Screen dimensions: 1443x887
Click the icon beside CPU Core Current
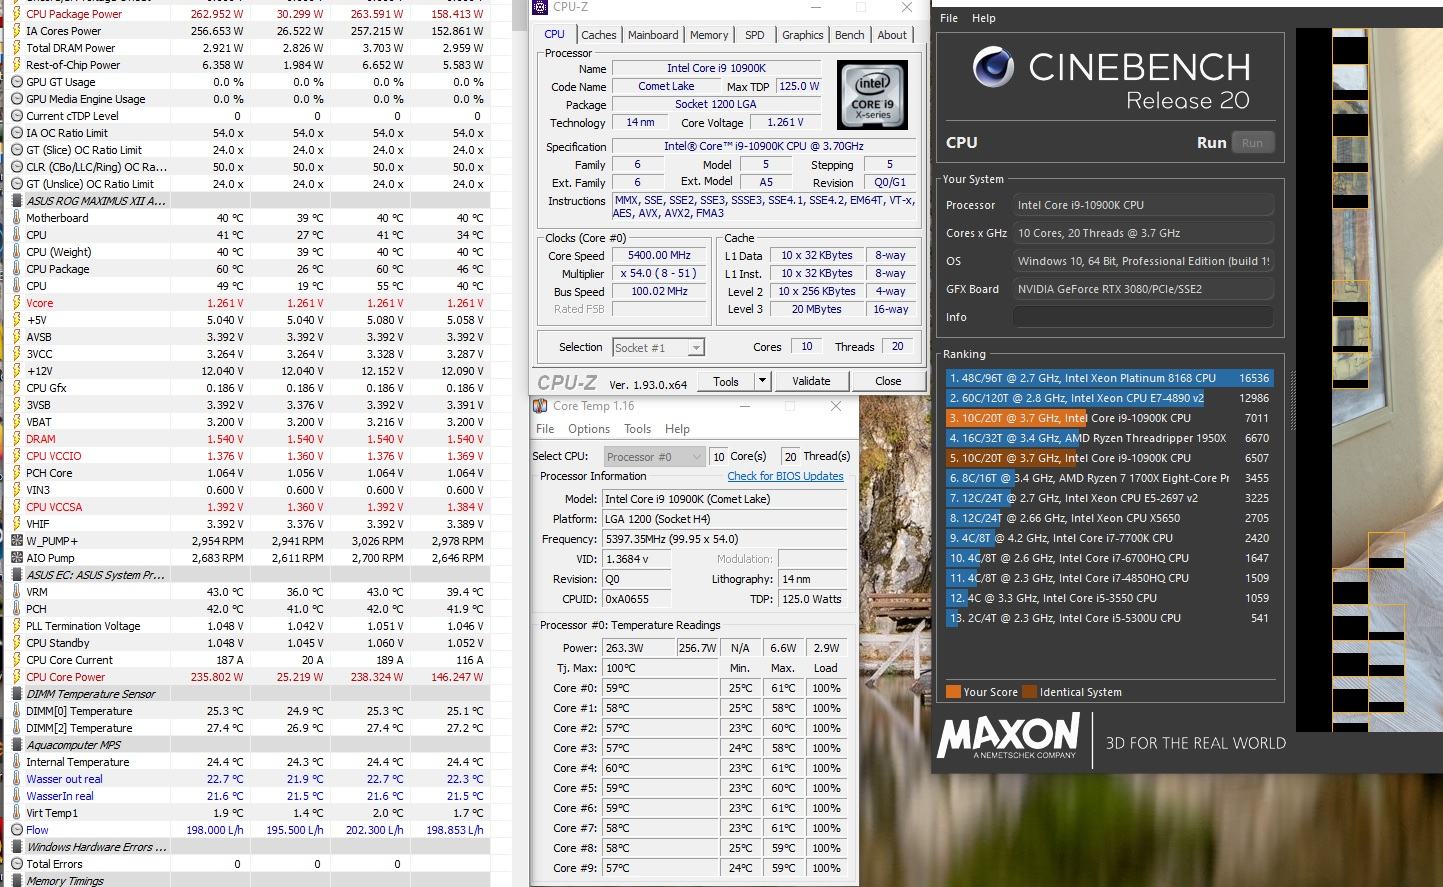tap(16, 660)
